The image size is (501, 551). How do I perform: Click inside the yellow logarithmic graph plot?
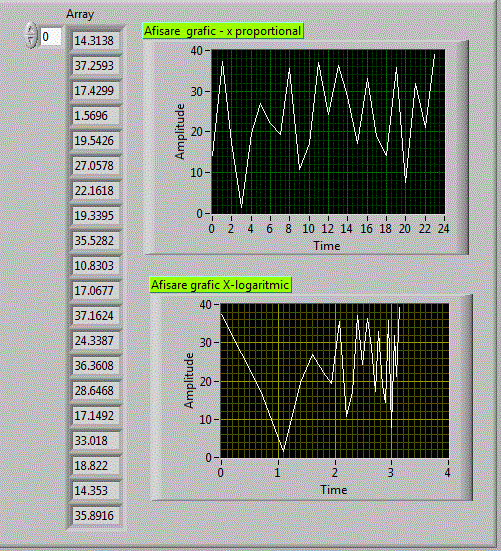pyautogui.click(x=334, y=381)
